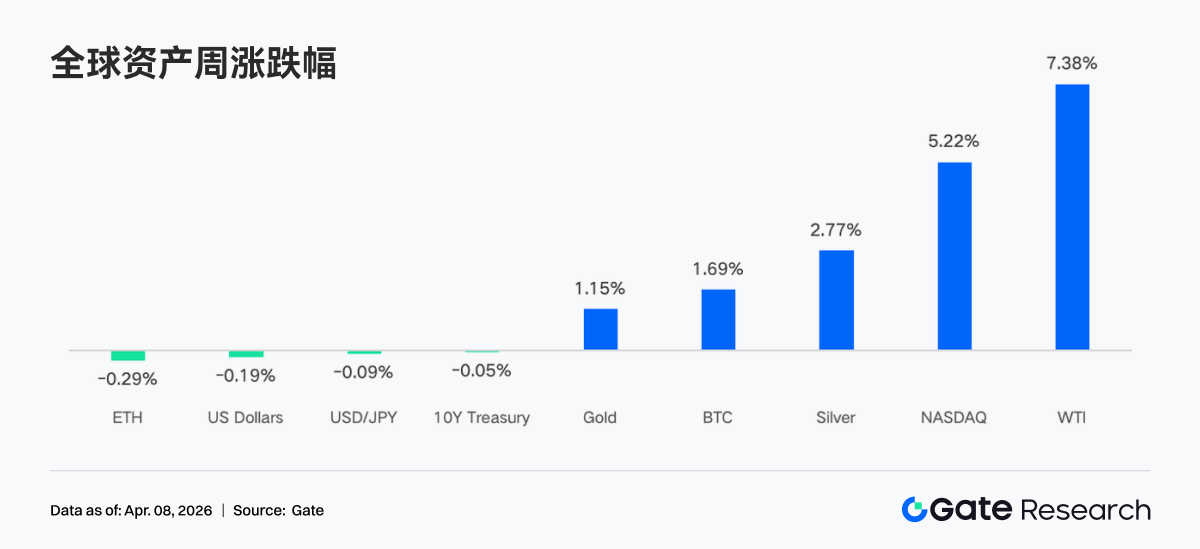Viewport: 1200px width, 549px height.
Task: Click the 'Data as of: Apr. 08, 2026' text
Action: click(x=131, y=510)
